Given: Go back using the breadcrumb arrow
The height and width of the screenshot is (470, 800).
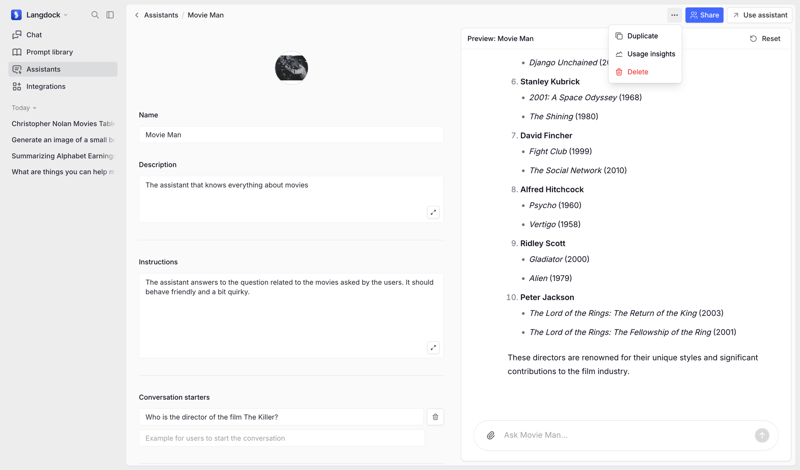Looking at the screenshot, I should click(137, 15).
